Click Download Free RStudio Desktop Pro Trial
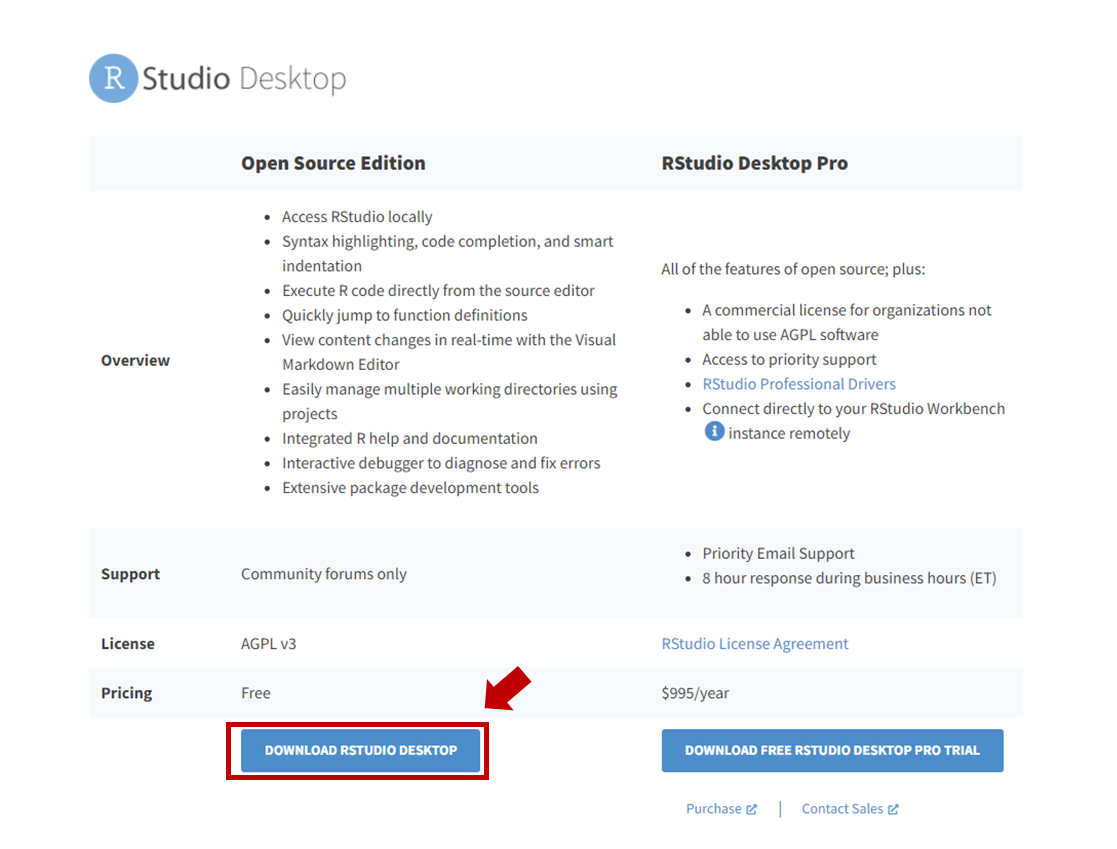Screen dimensions: 1117x849 832,751
